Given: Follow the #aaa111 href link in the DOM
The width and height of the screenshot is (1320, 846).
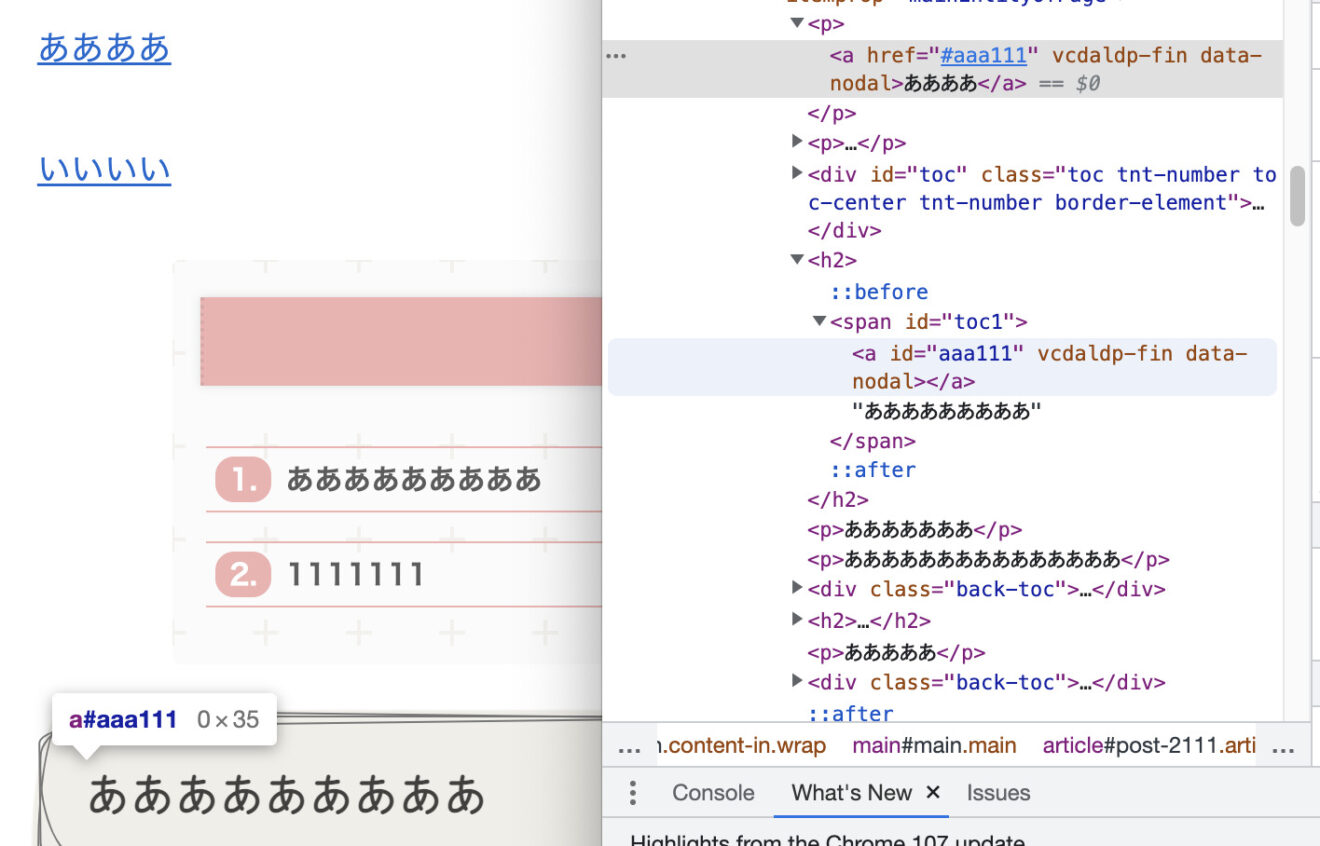Looking at the screenshot, I should click(983, 55).
